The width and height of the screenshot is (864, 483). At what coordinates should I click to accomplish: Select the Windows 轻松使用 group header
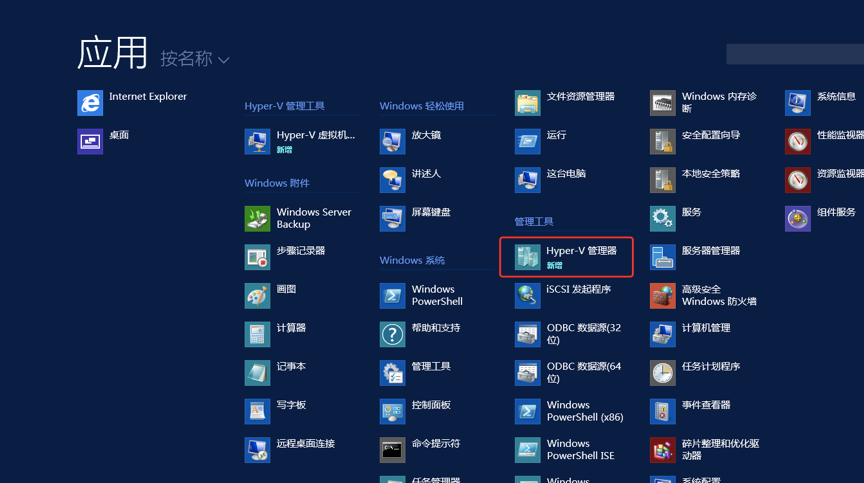pyautogui.click(x=422, y=106)
